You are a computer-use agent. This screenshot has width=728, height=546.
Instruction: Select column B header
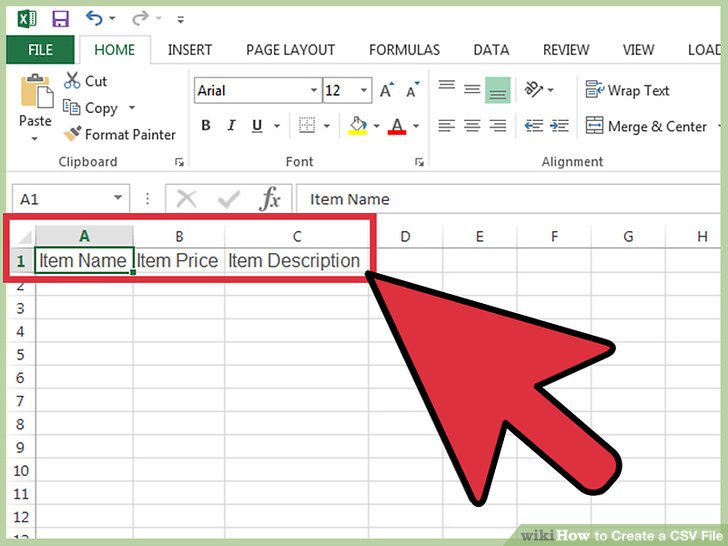(x=179, y=236)
